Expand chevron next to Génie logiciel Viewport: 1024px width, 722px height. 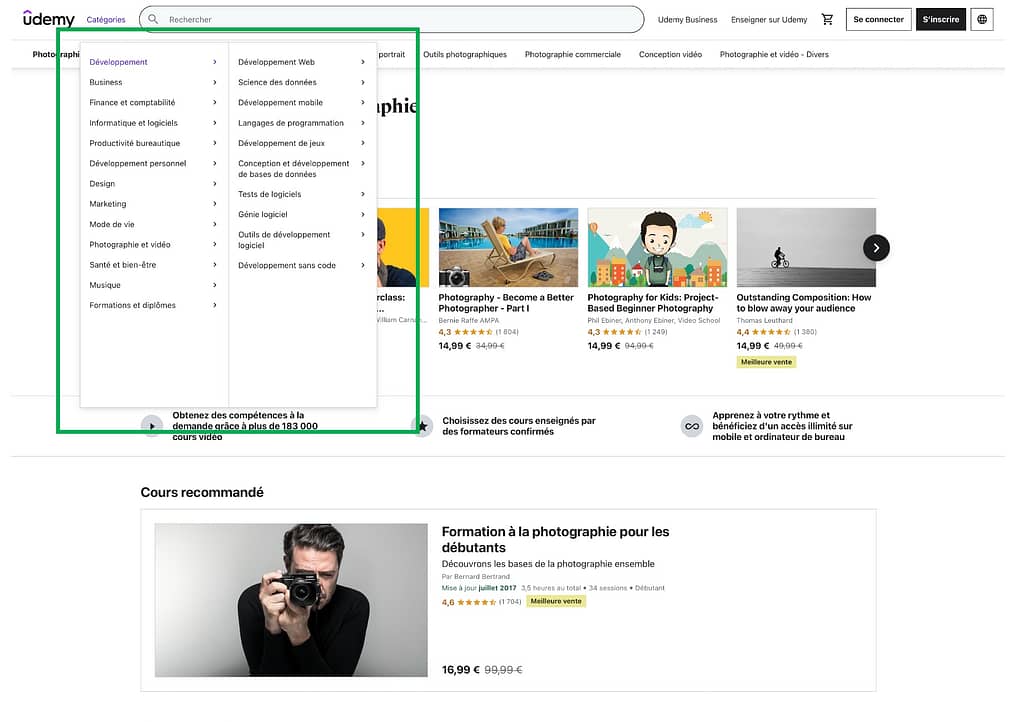pos(362,214)
